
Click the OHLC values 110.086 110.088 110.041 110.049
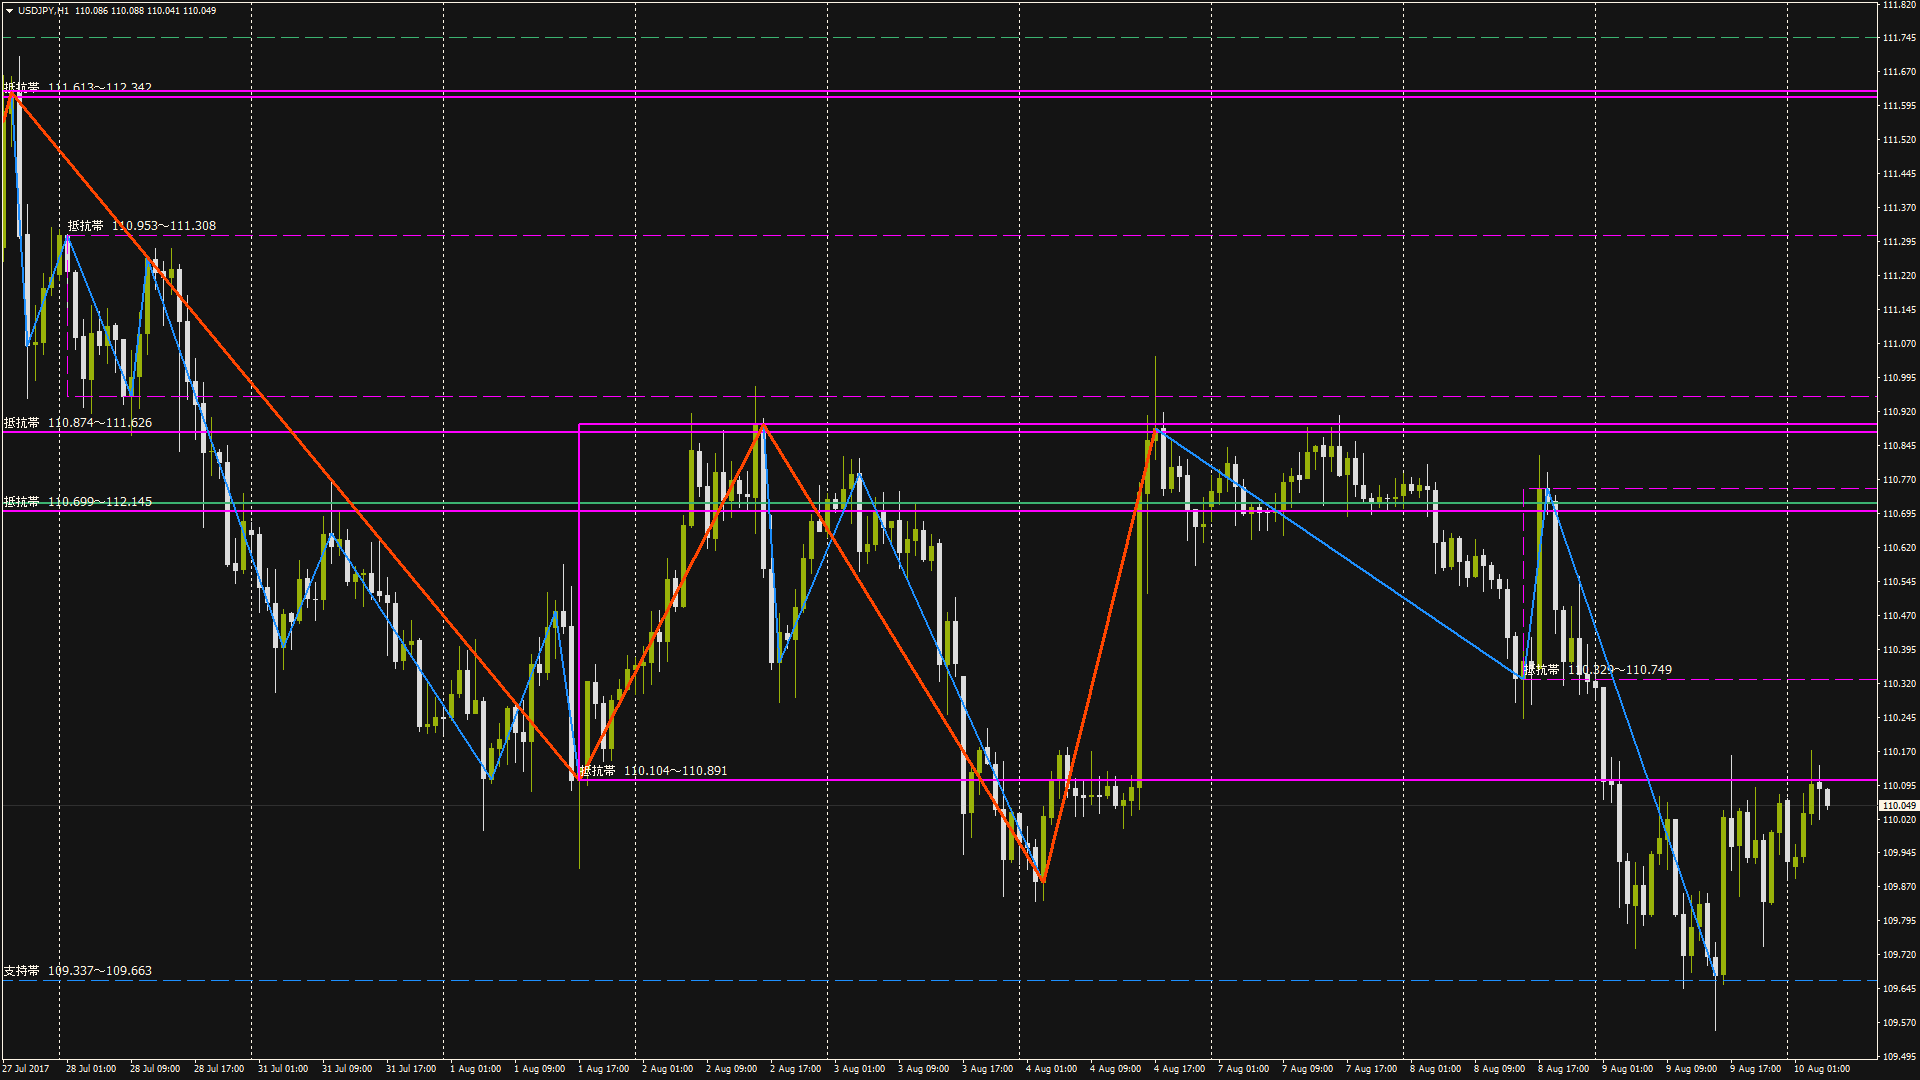click(x=146, y=11)
